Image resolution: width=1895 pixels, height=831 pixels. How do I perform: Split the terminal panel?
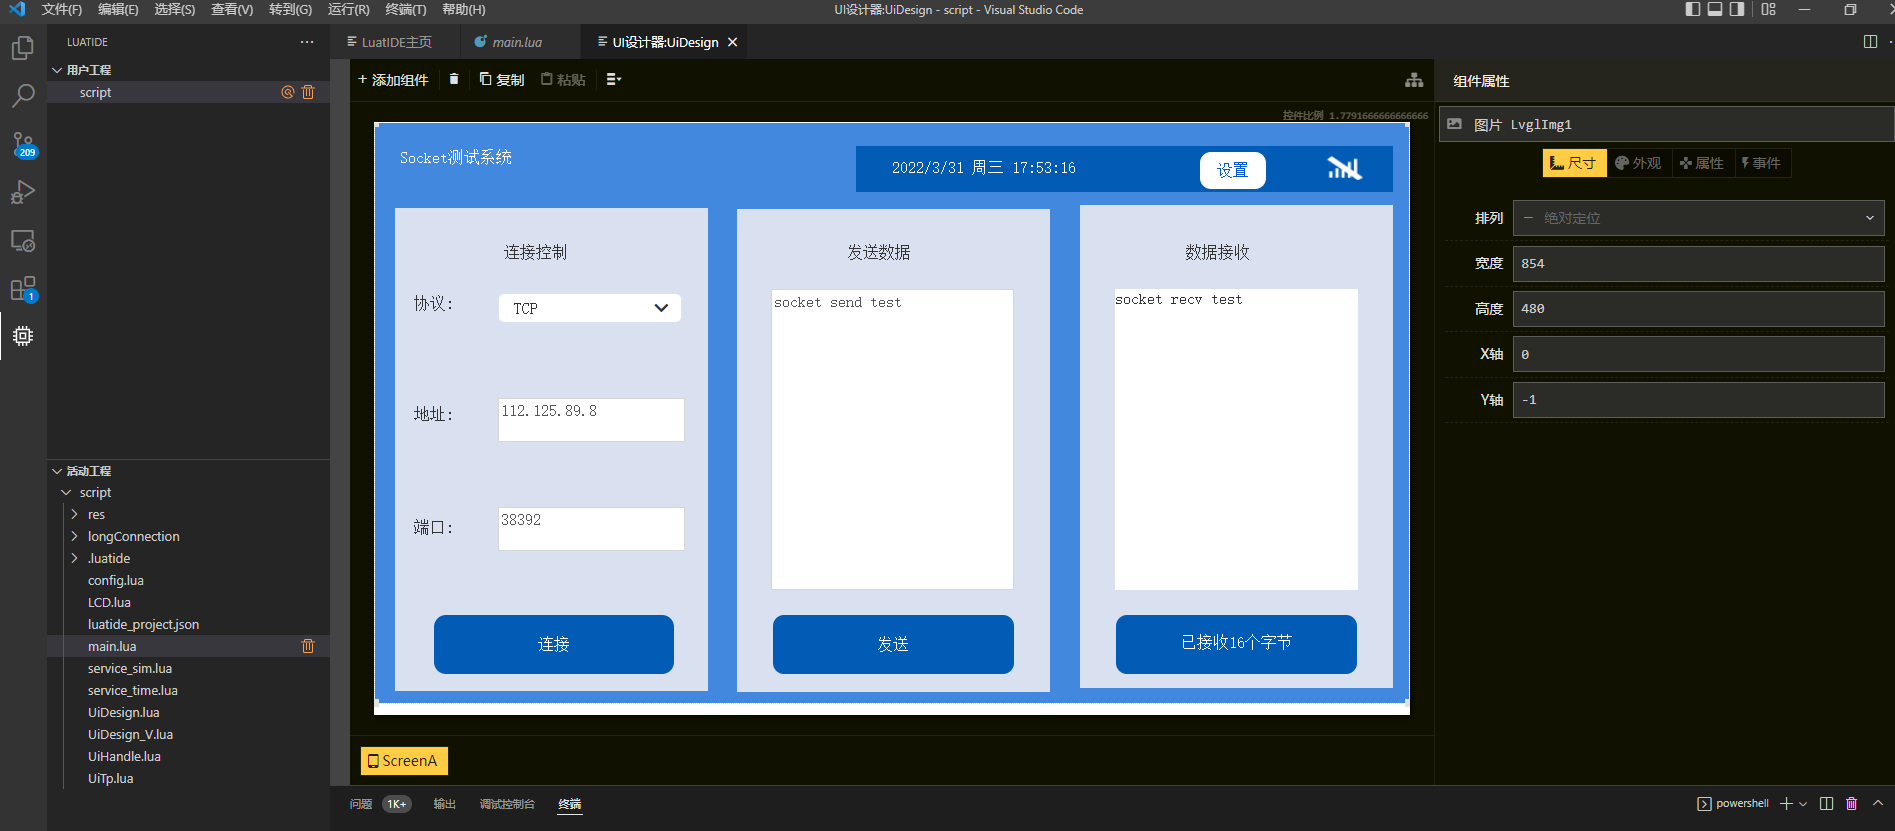coord(1826,803)
